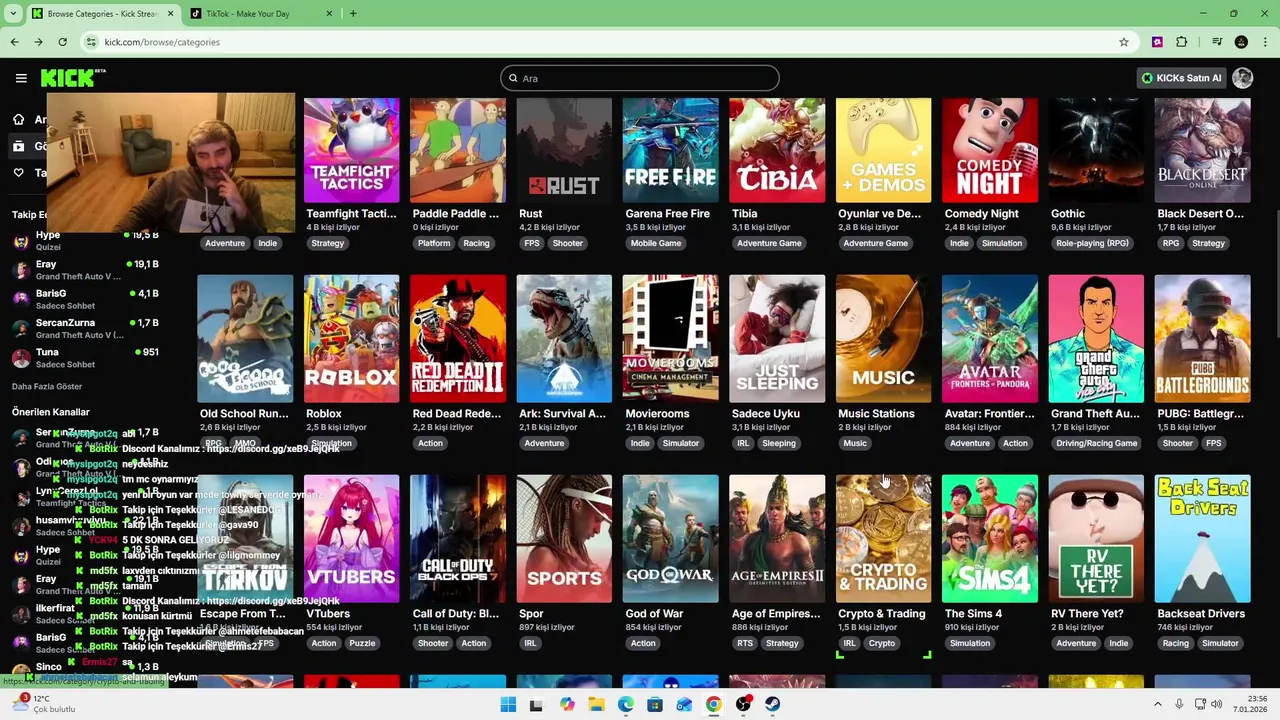Open SercanZurna channel in sidebar
Image resolution: width=1280 pixels, height=720 pixels.
pos(85,328)
